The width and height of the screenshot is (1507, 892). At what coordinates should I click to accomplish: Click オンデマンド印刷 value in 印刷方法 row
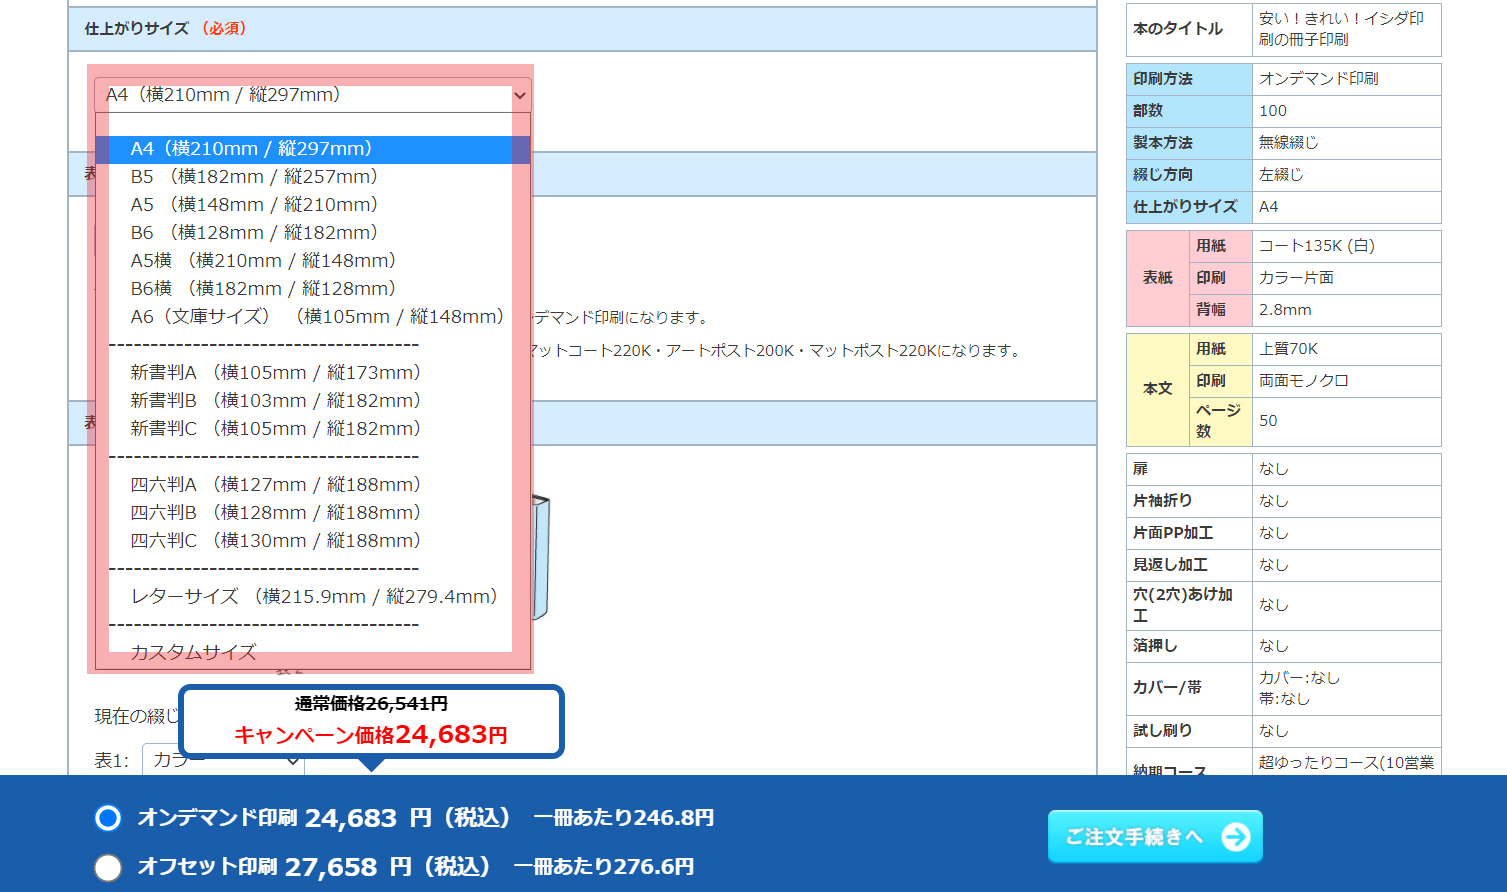coord(1318,79)
